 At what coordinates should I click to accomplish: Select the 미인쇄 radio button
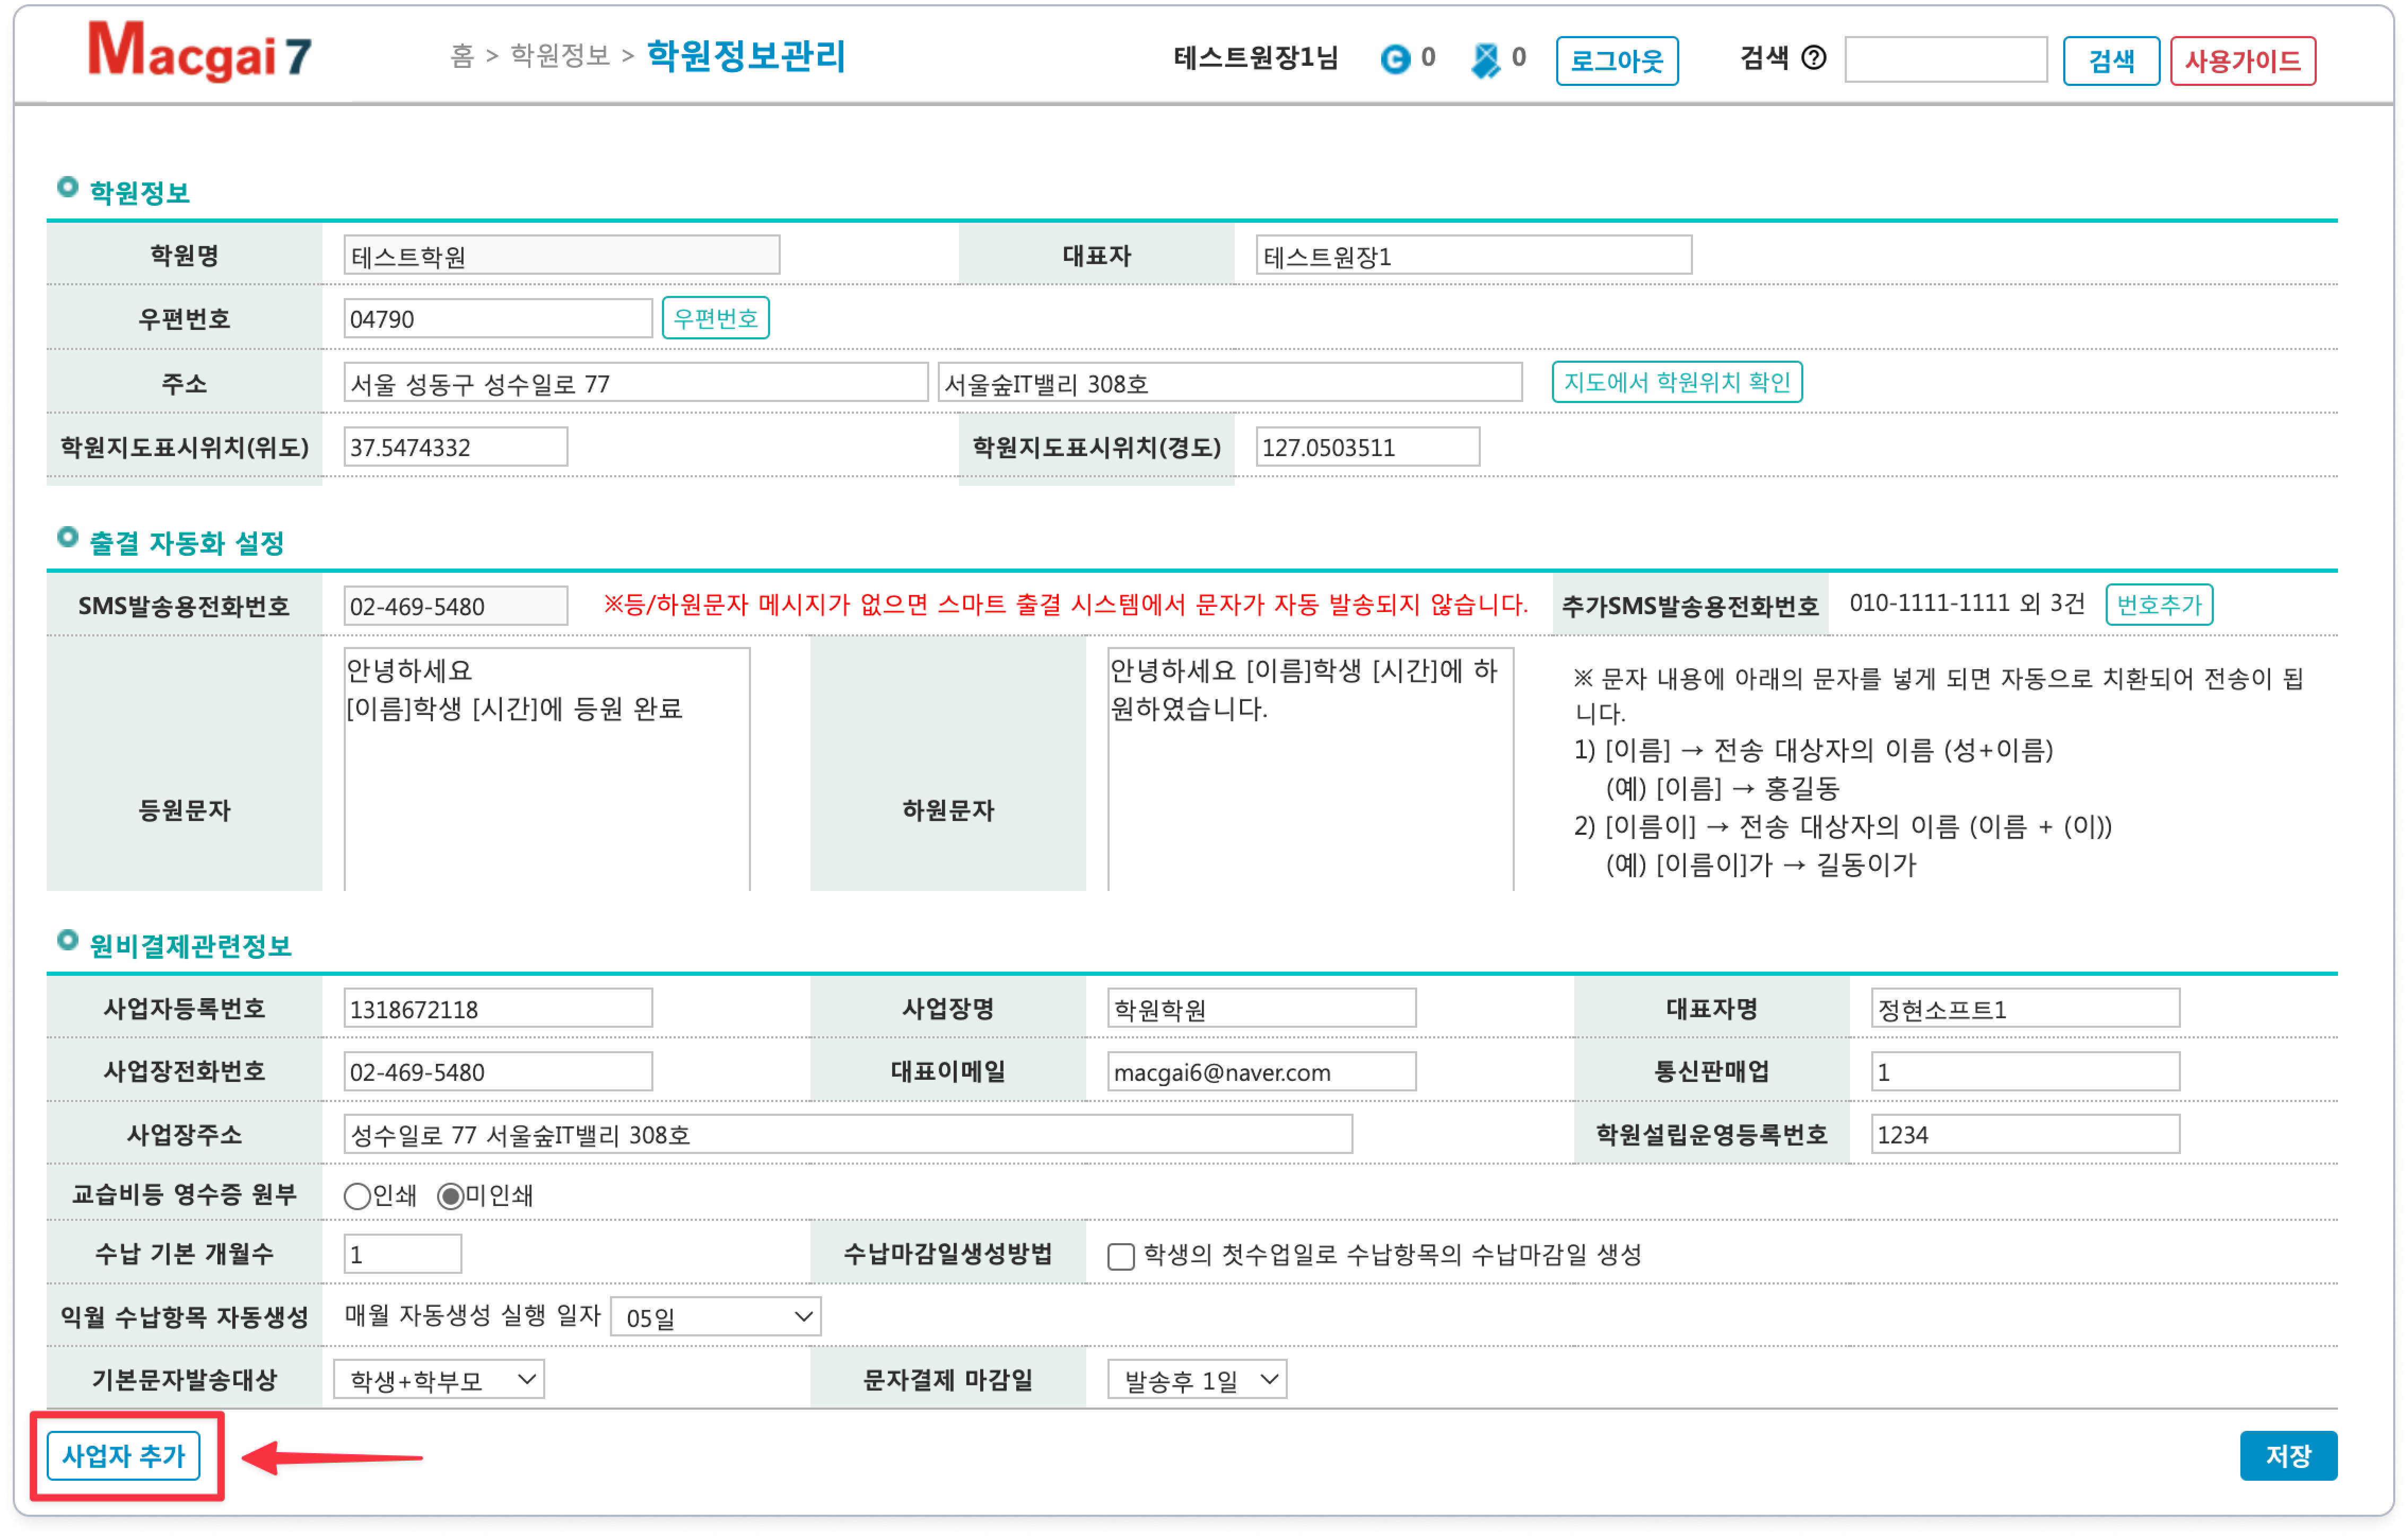(x=451, y=1196)
